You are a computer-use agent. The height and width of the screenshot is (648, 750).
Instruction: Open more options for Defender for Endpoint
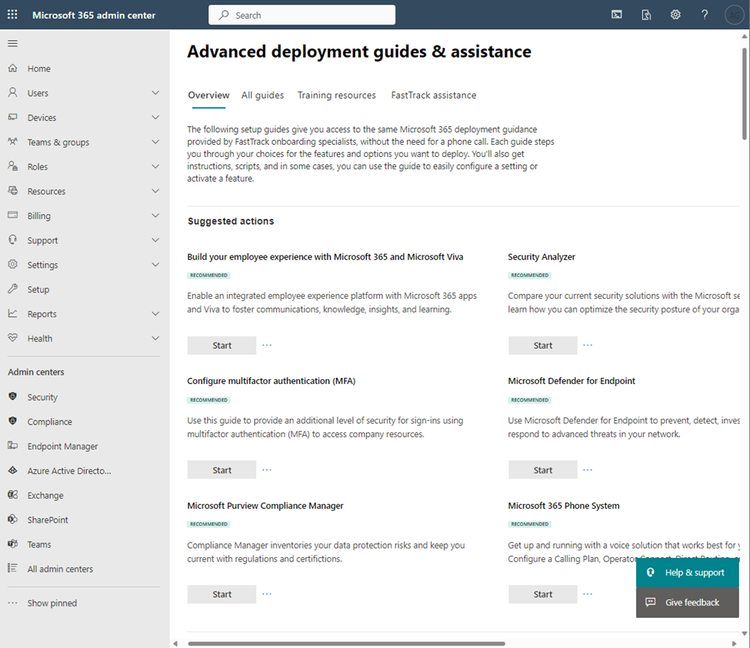click(588, 470)
